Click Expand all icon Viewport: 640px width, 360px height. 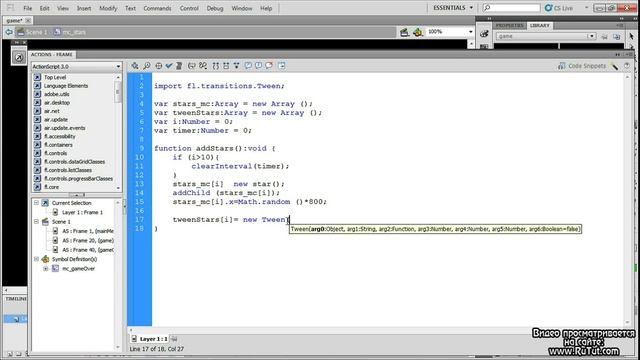pos(236,66)
